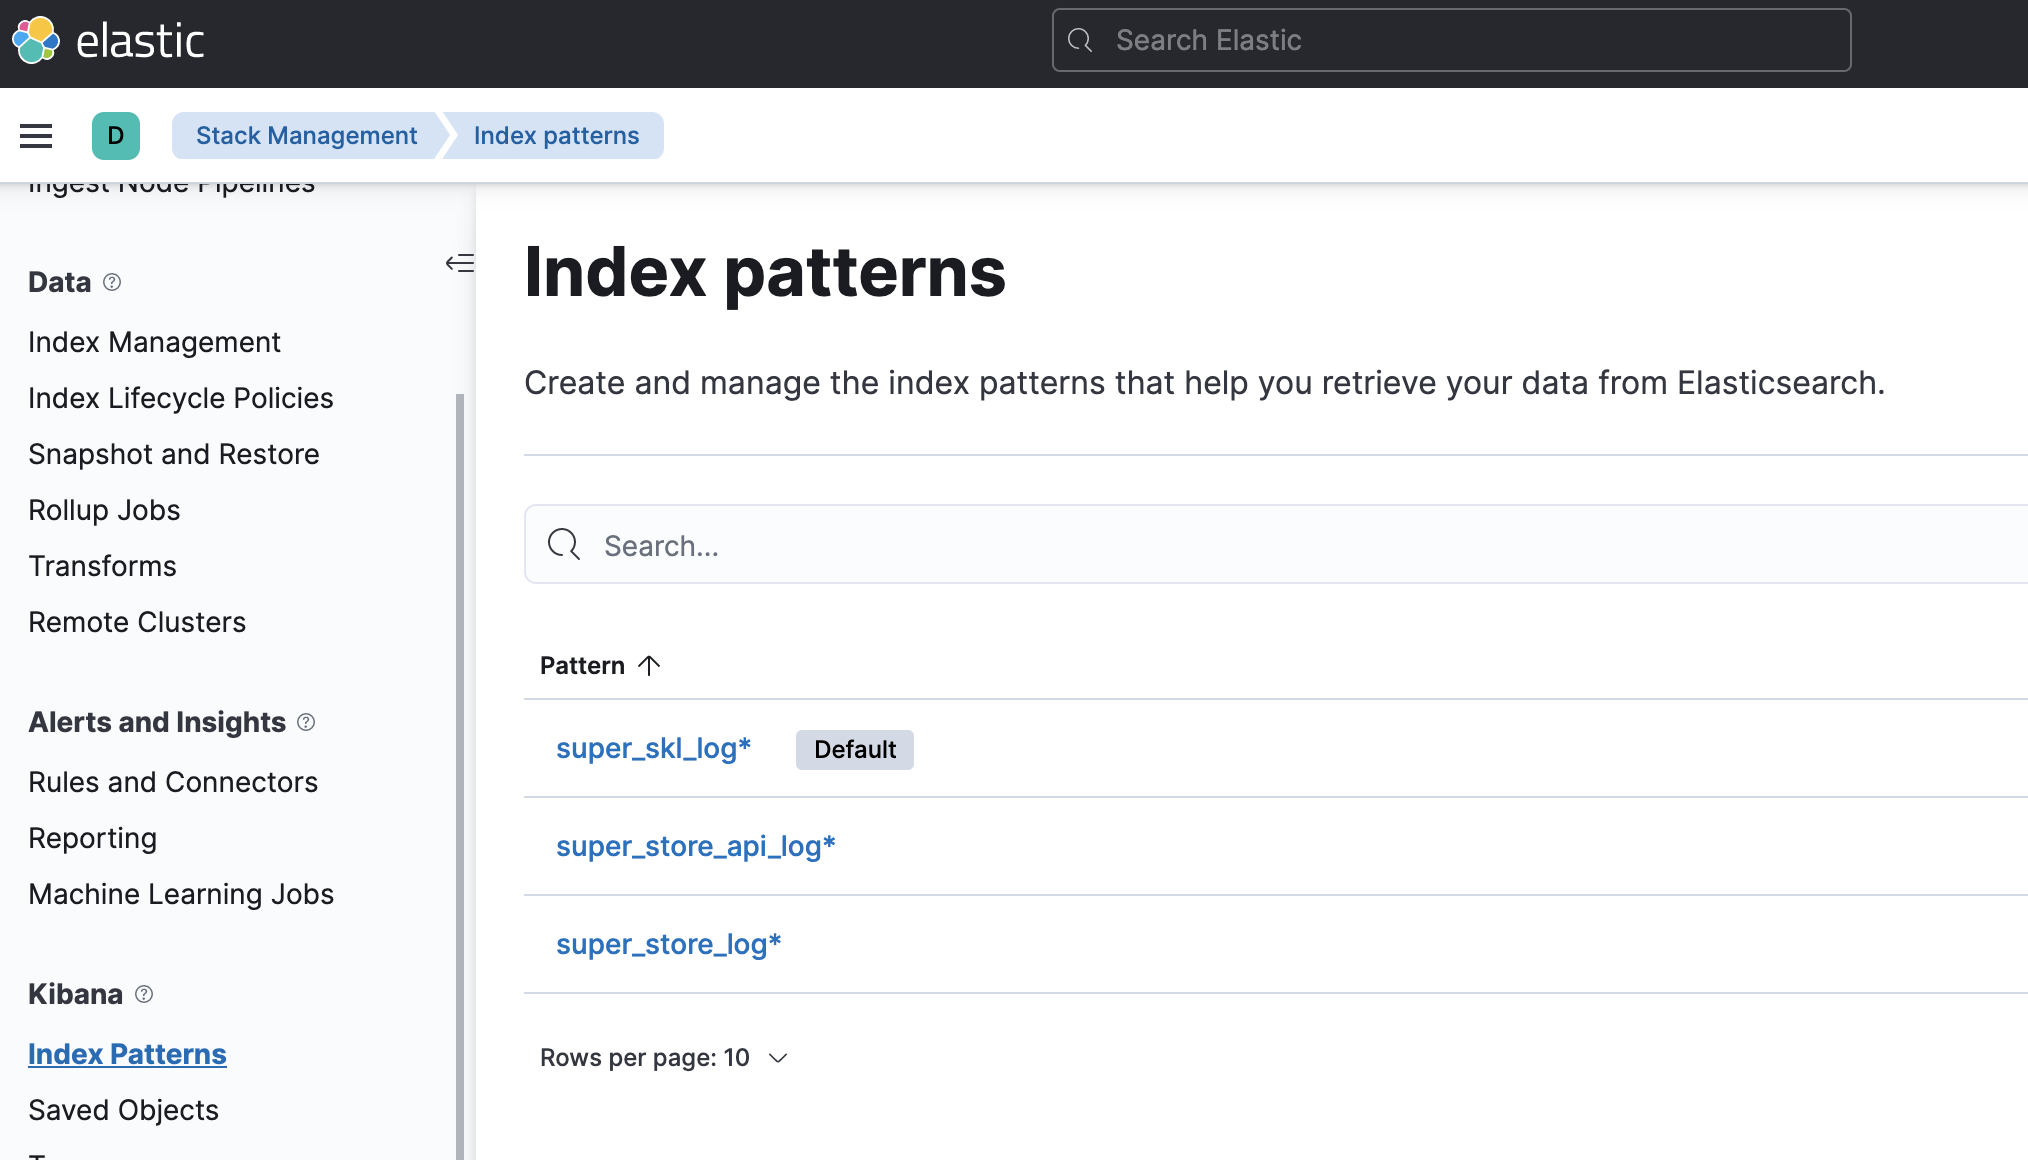
Task: Open Rows per page dropdown
Action: click(x=665, y=1058)
